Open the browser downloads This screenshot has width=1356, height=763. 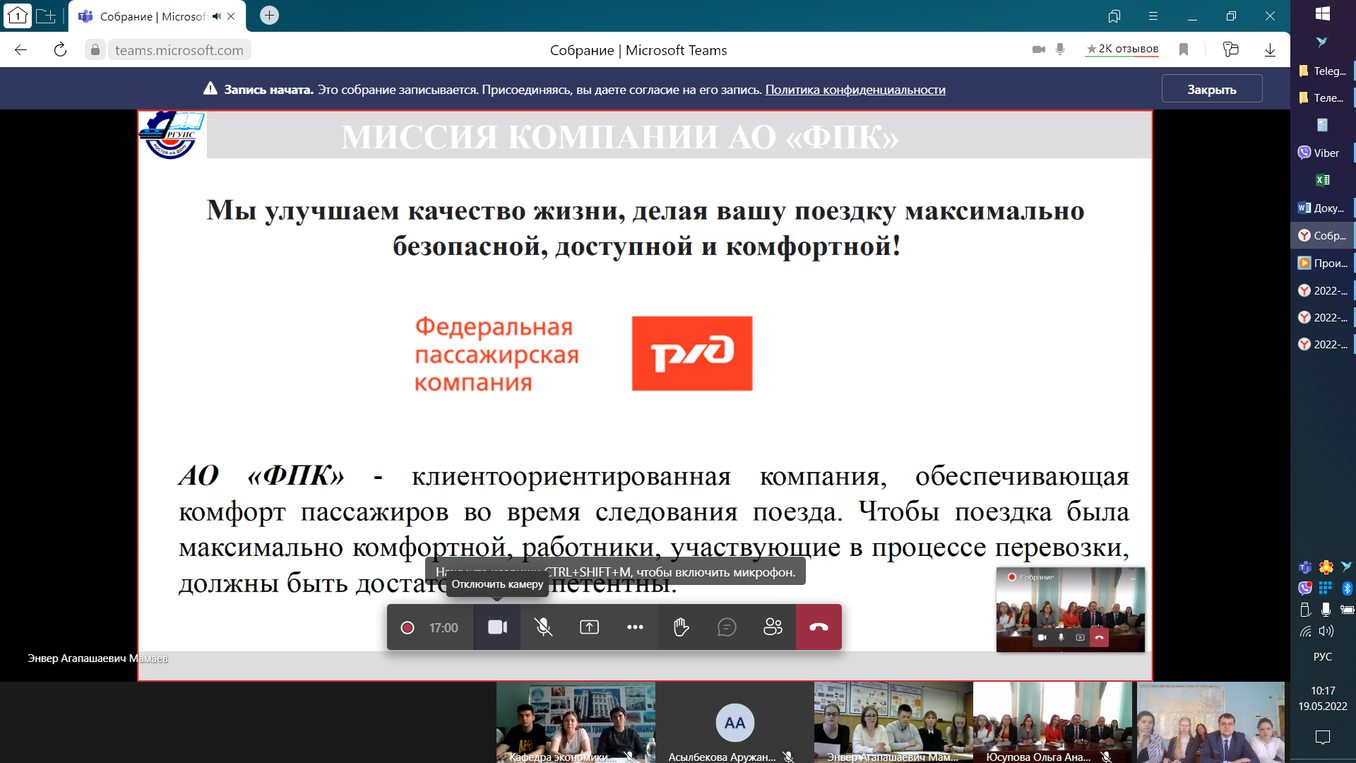(x=1270, y=50)
